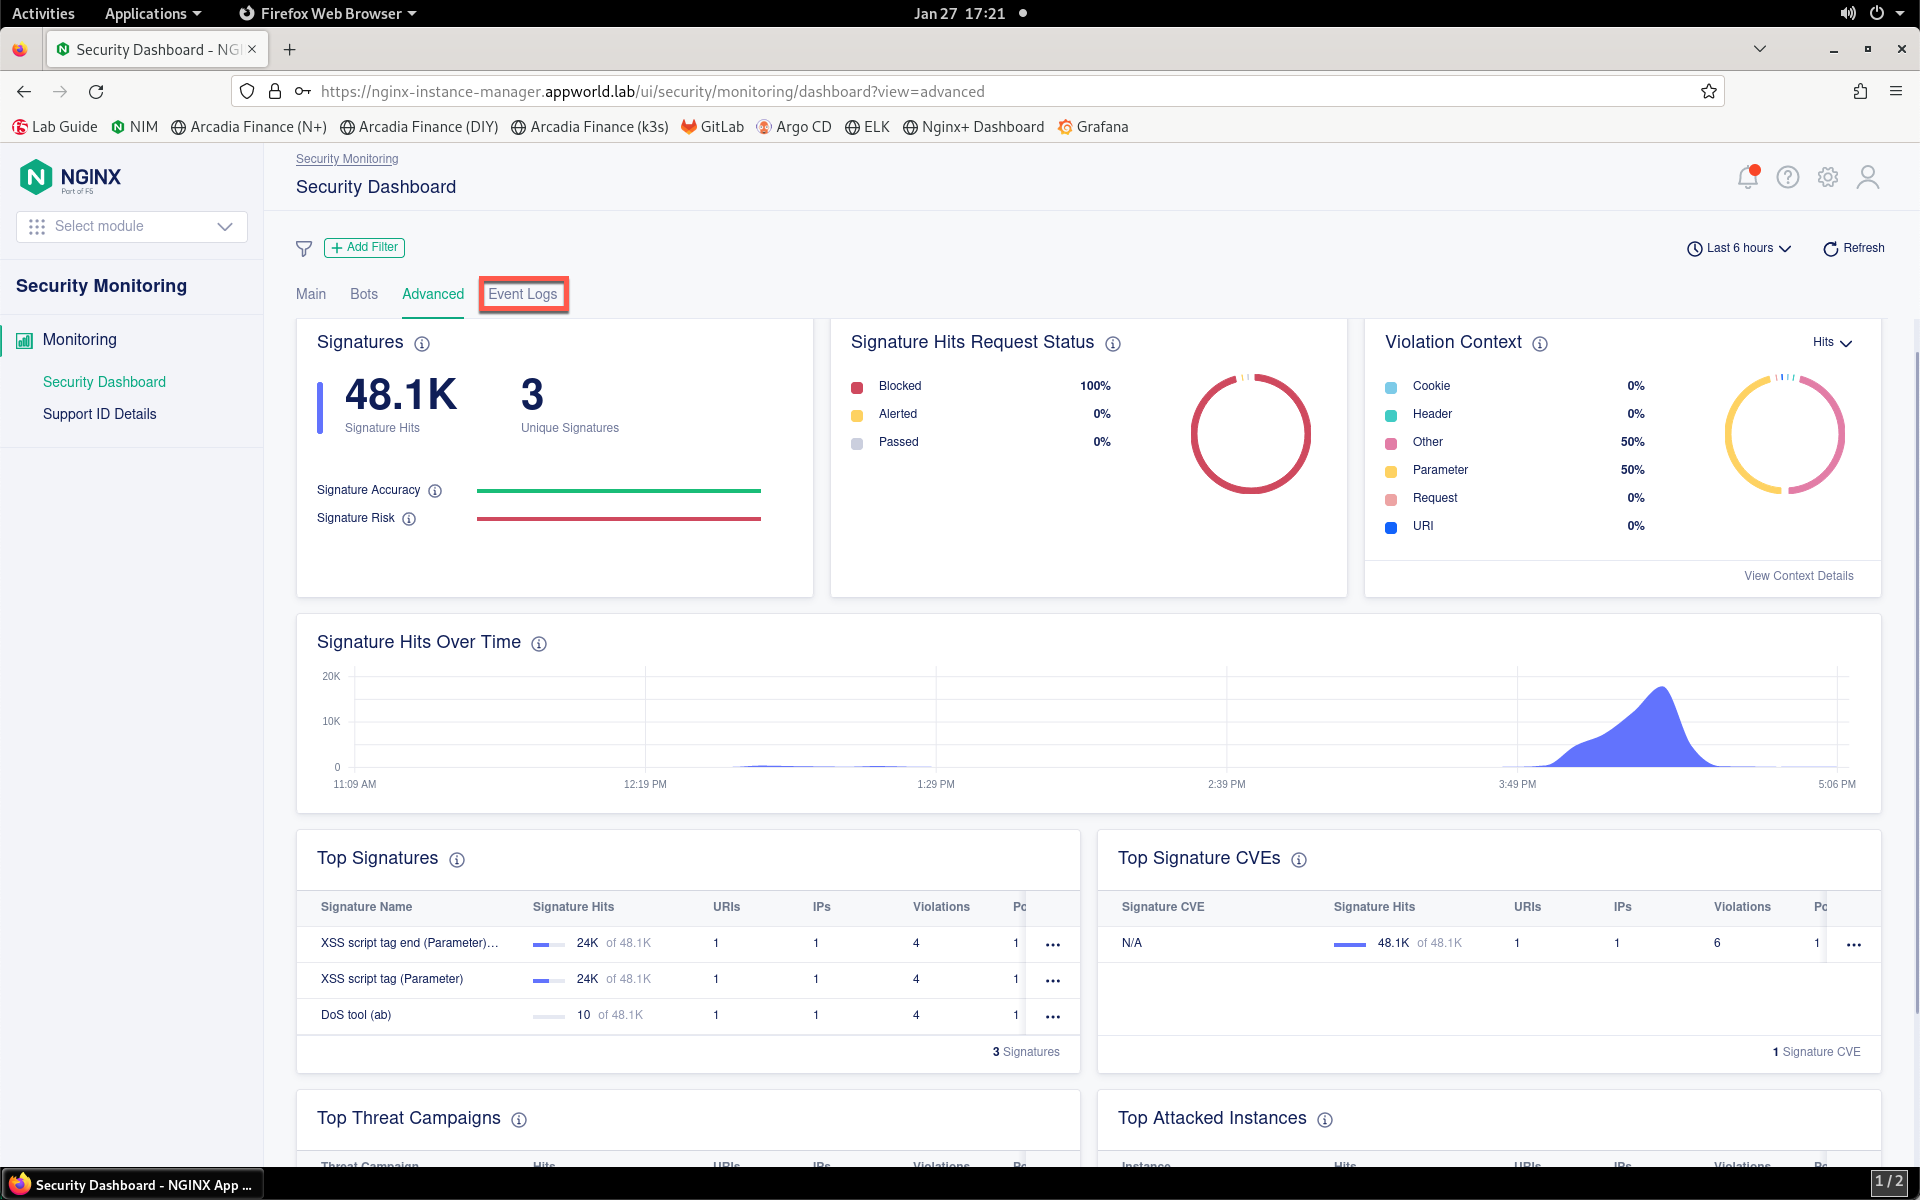Open actions menu for DoS tool (ab) row
Screen dimensions: 1920x1200
coord(1053,1017)
